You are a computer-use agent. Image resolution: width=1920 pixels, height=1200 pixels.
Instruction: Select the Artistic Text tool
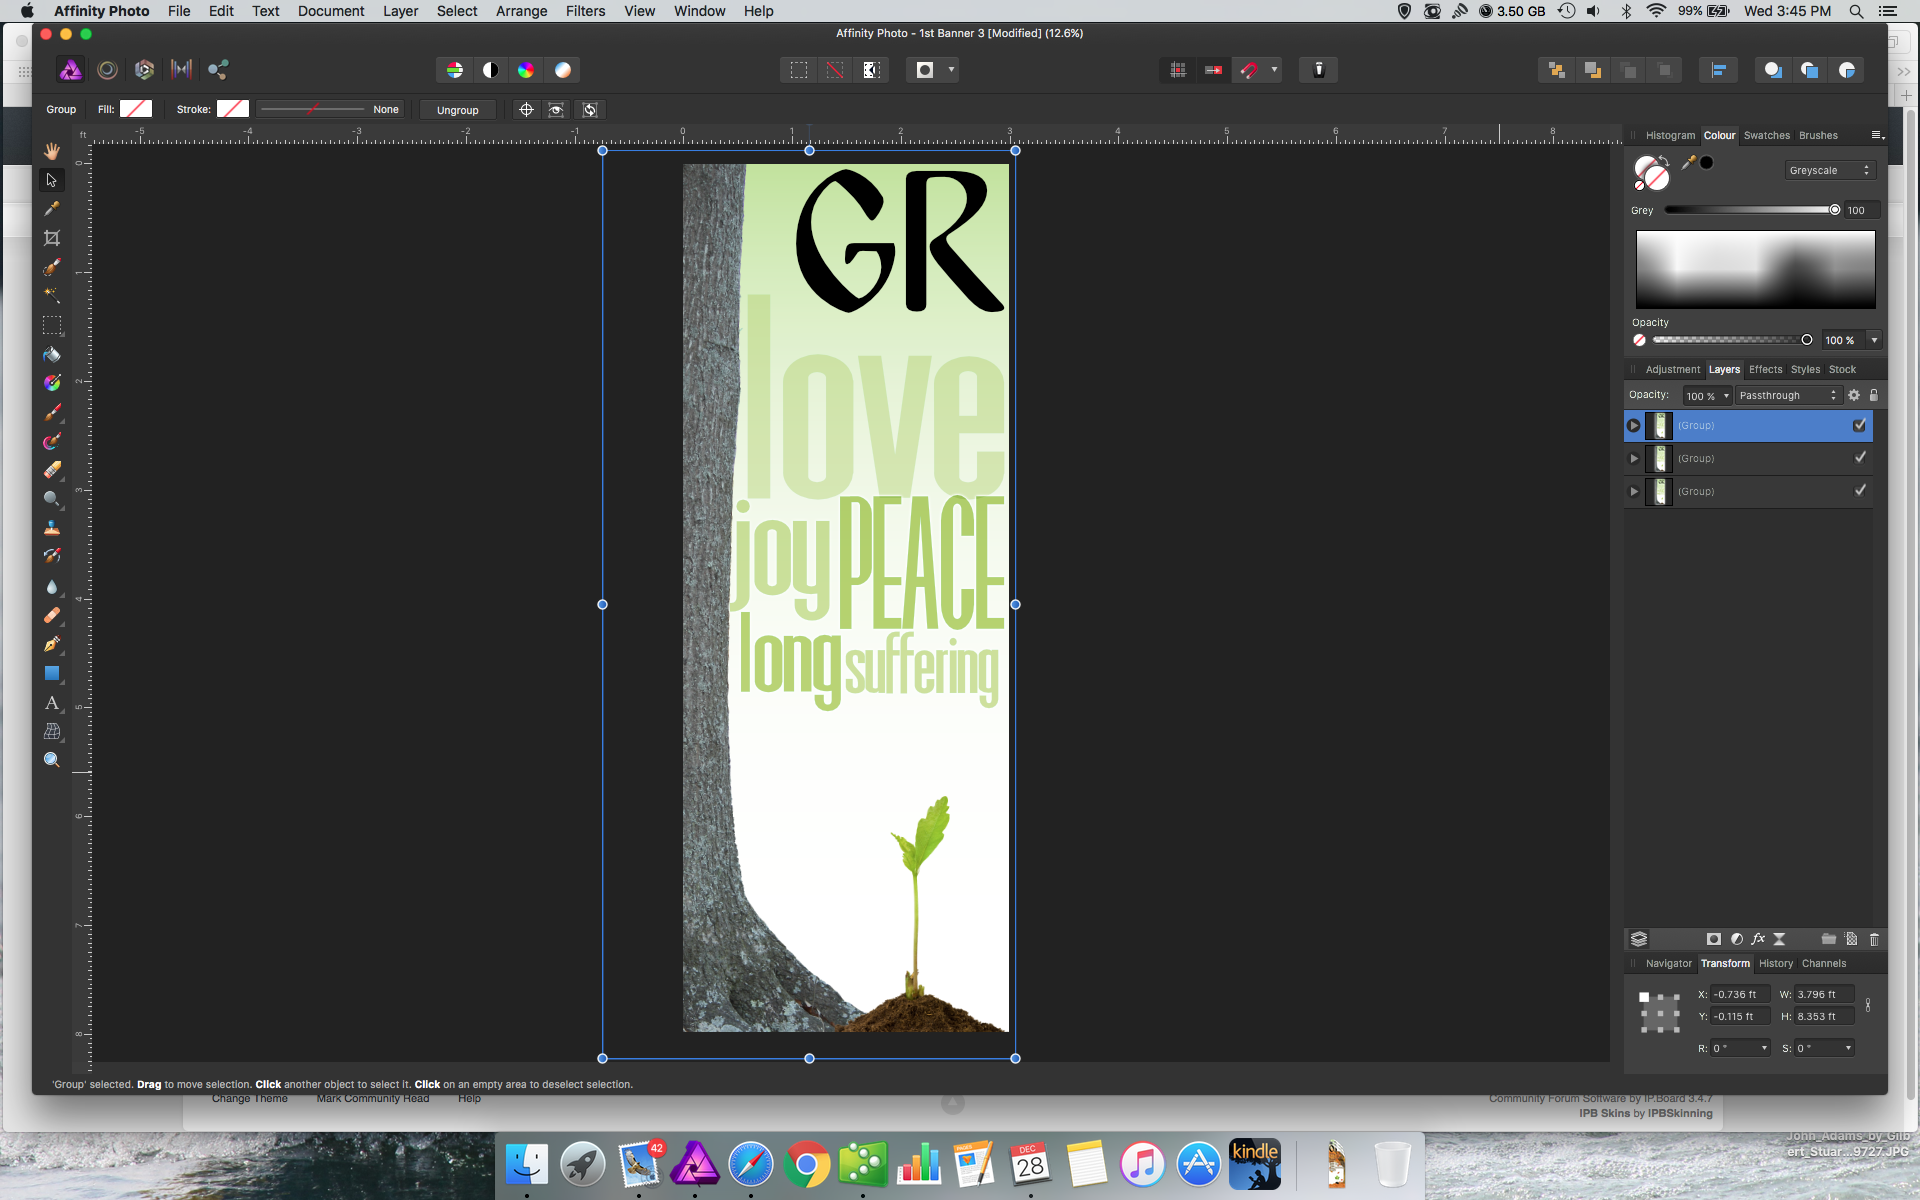click(52, 703)
